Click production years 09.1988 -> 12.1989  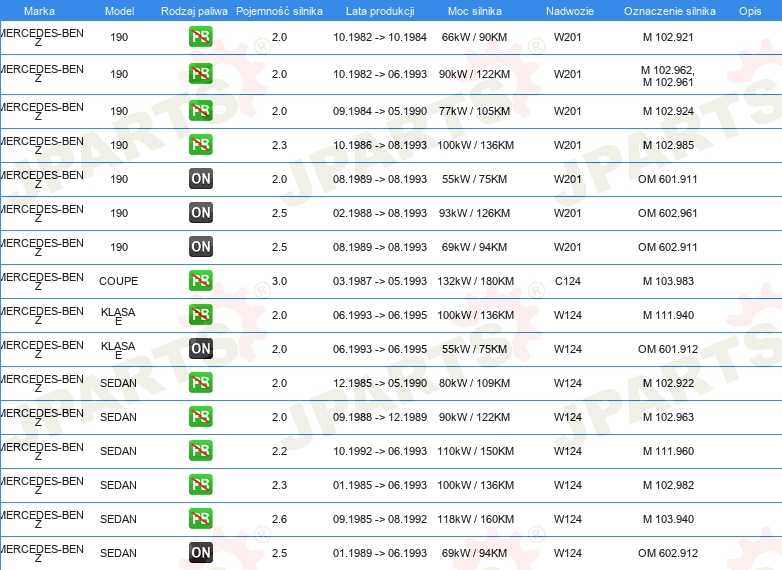tap(380, 417)
